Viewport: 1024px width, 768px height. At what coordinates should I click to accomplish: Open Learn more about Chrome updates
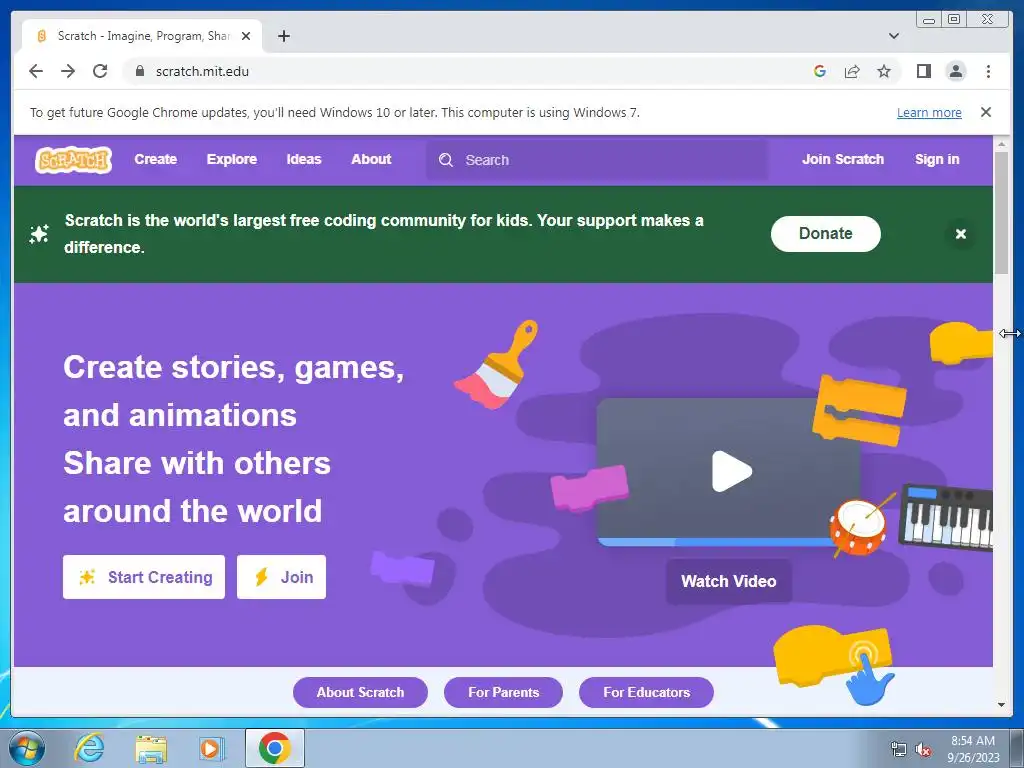[x=929, y=112]
